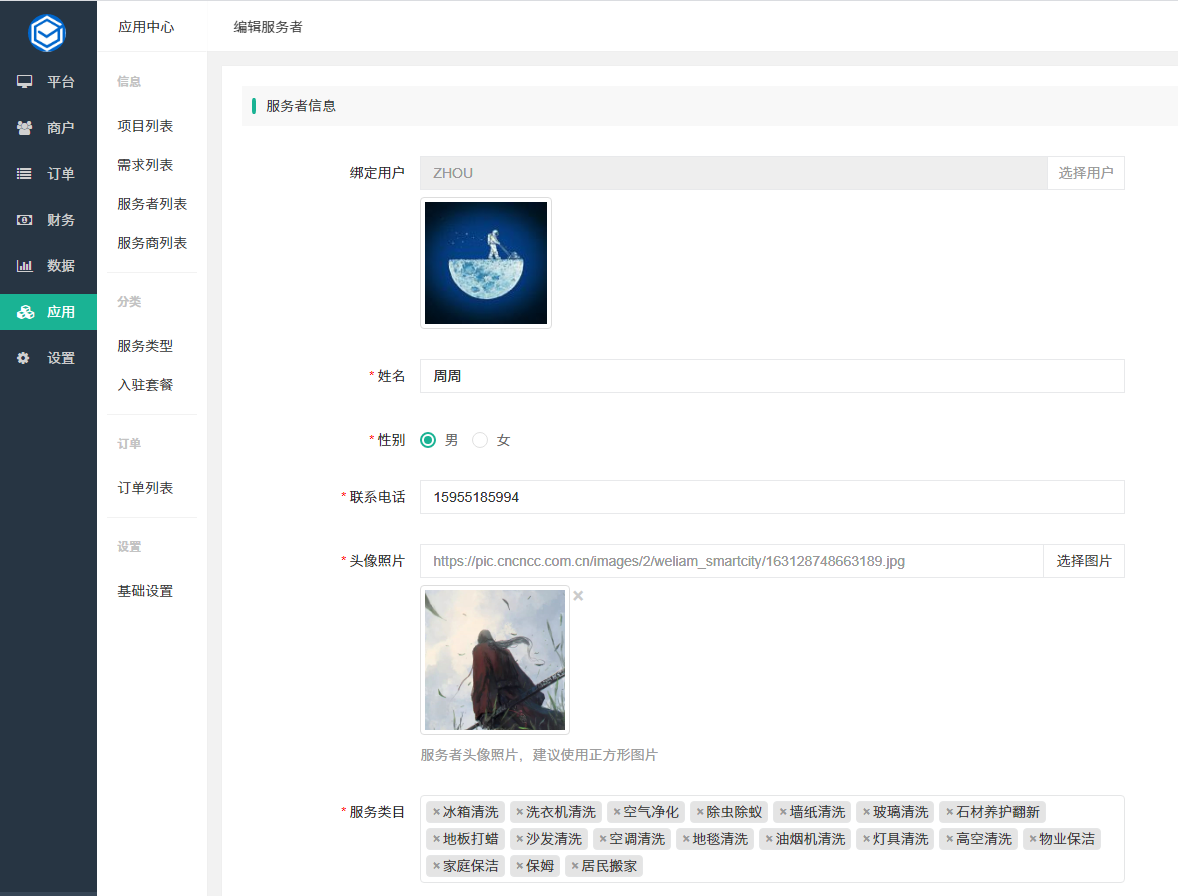Click the users icon beside 商户
Screen dimensions: 1178x896
coord(25,128)
